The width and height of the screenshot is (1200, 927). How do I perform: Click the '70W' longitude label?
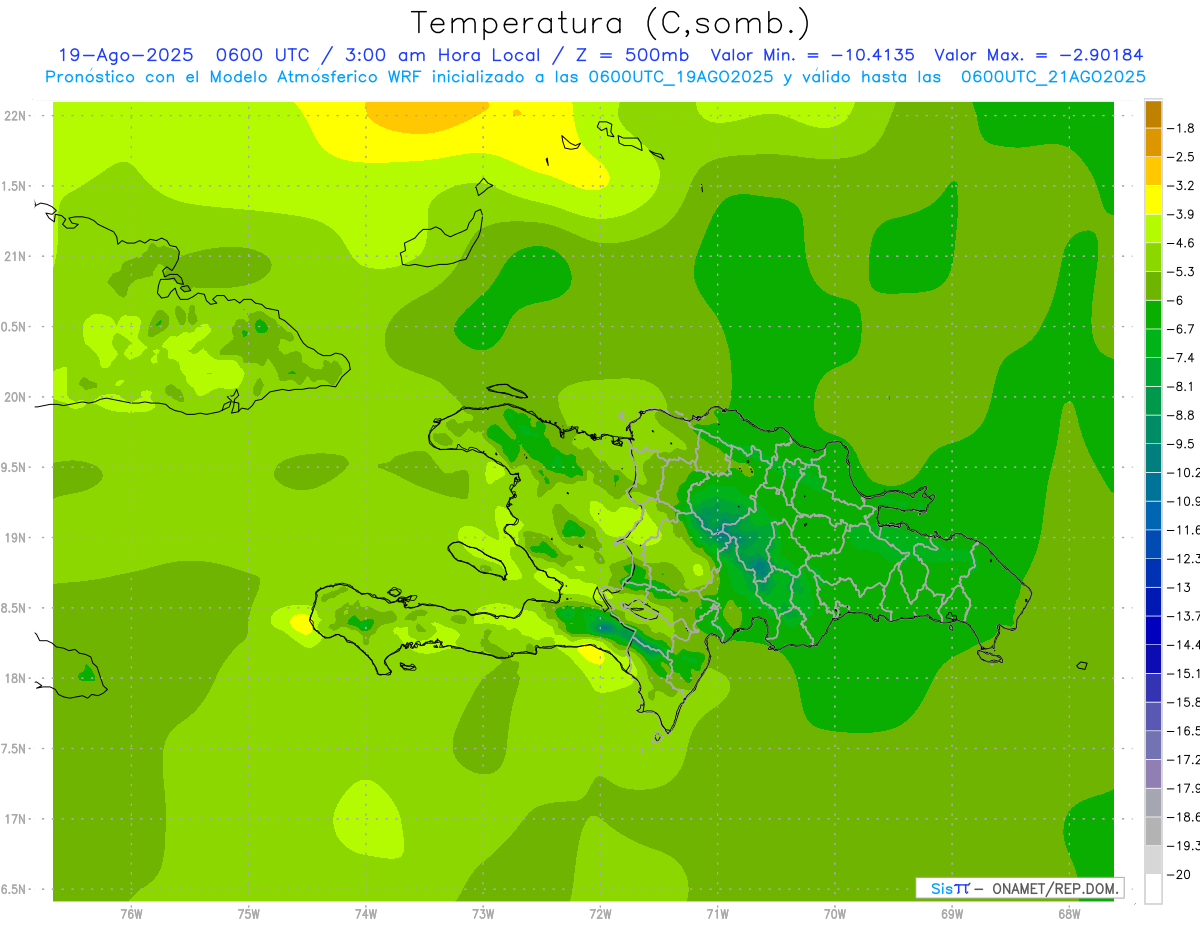834,914
